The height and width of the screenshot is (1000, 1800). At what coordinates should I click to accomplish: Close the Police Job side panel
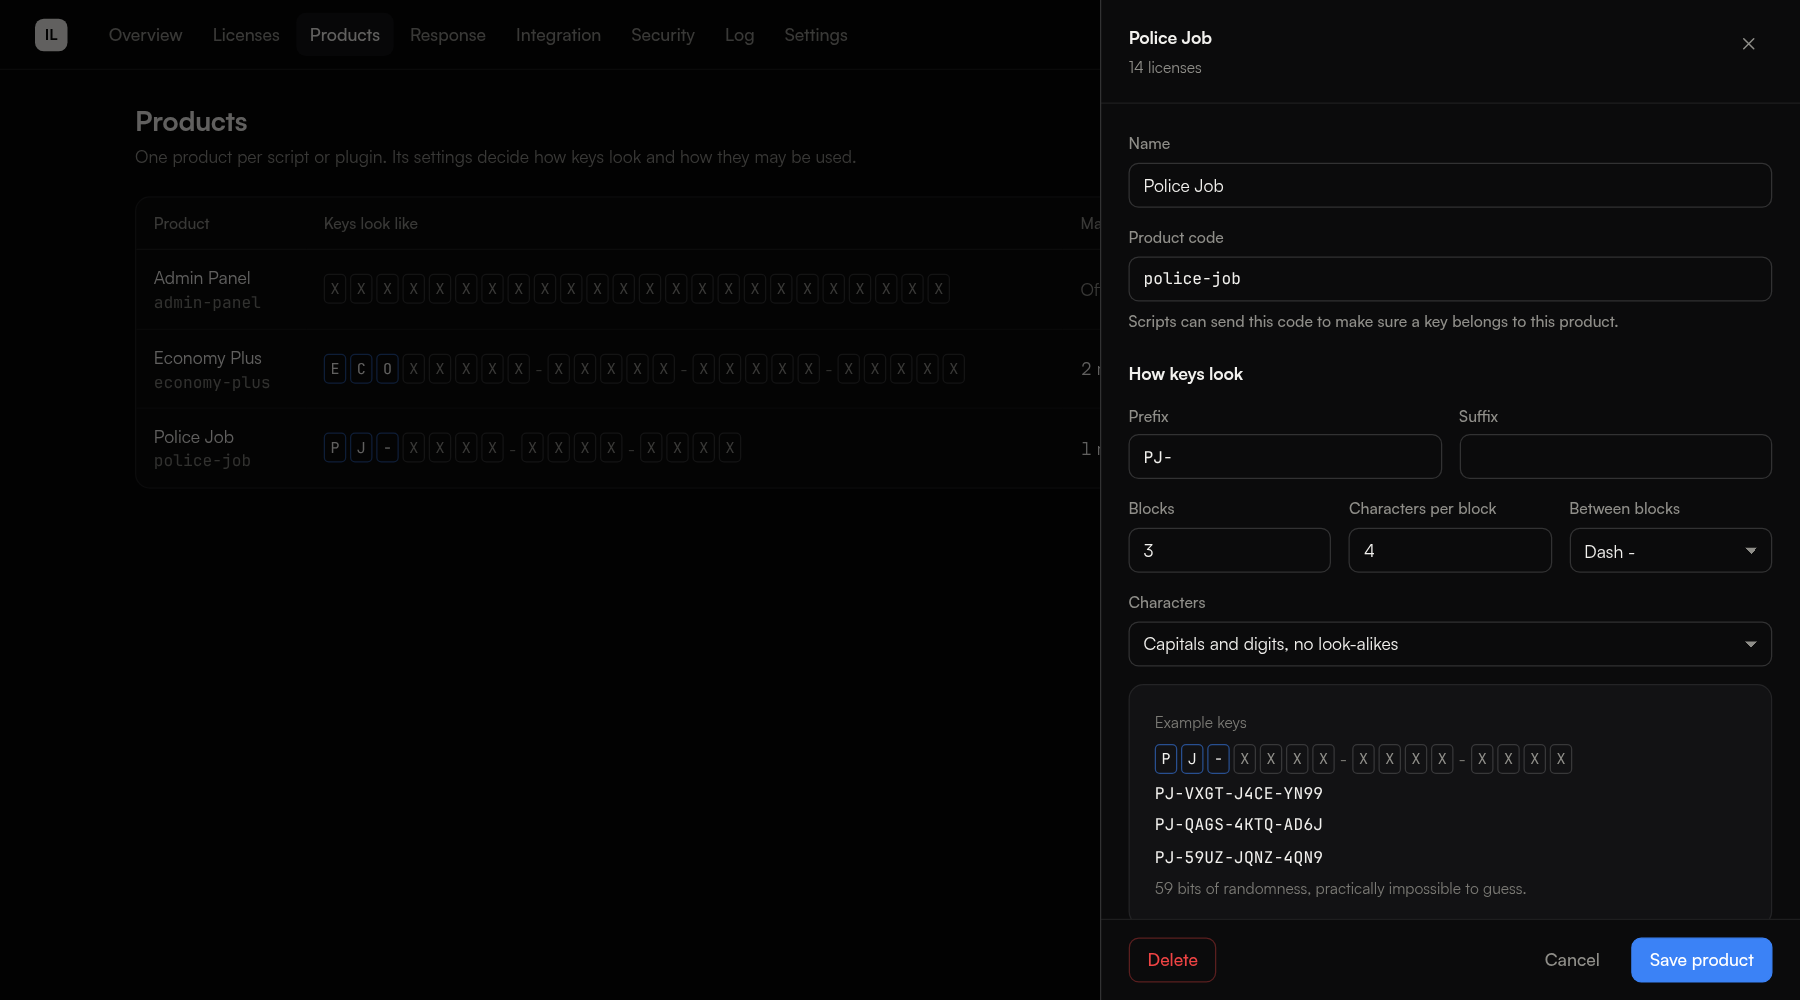click(1748, 44)
